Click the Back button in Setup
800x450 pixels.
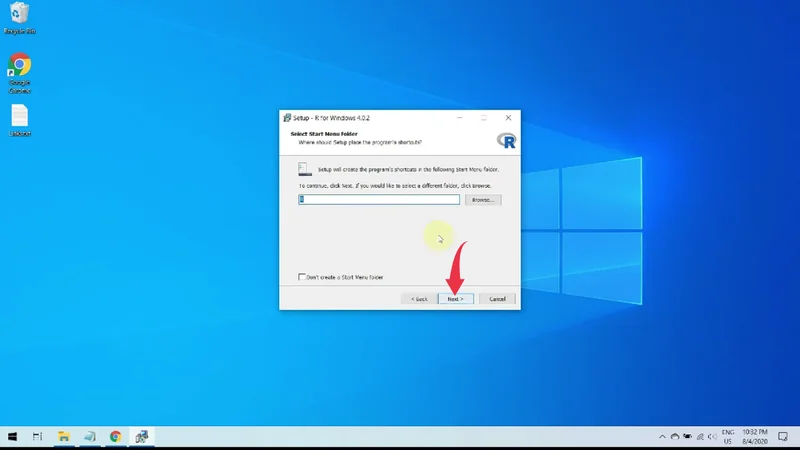[419, 299]
